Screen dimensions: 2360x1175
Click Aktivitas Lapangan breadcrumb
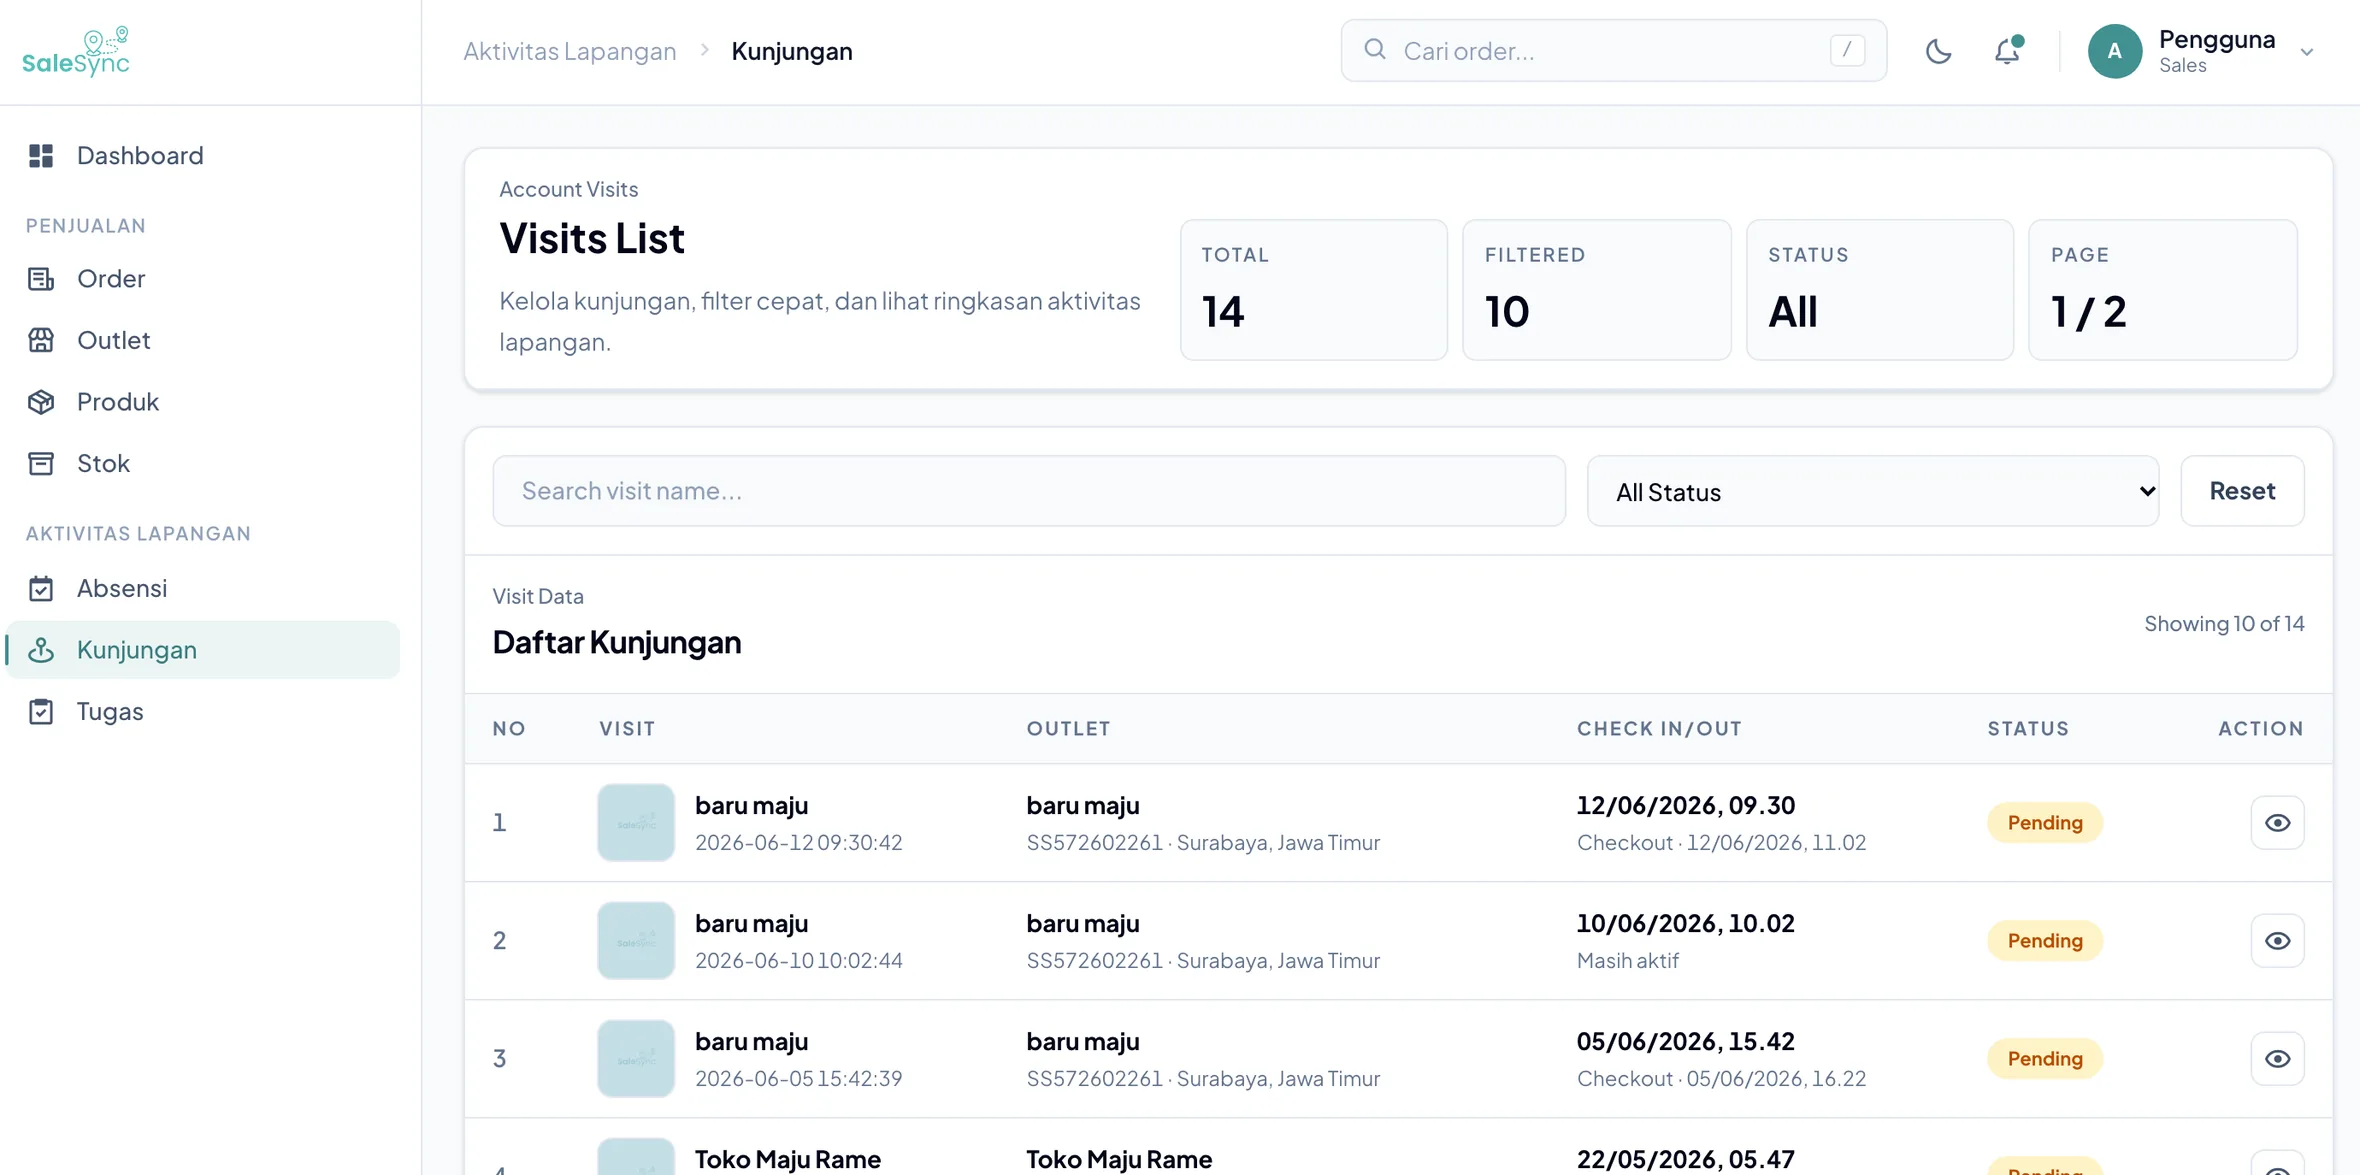pyautogui.click(x=570, y=51)
